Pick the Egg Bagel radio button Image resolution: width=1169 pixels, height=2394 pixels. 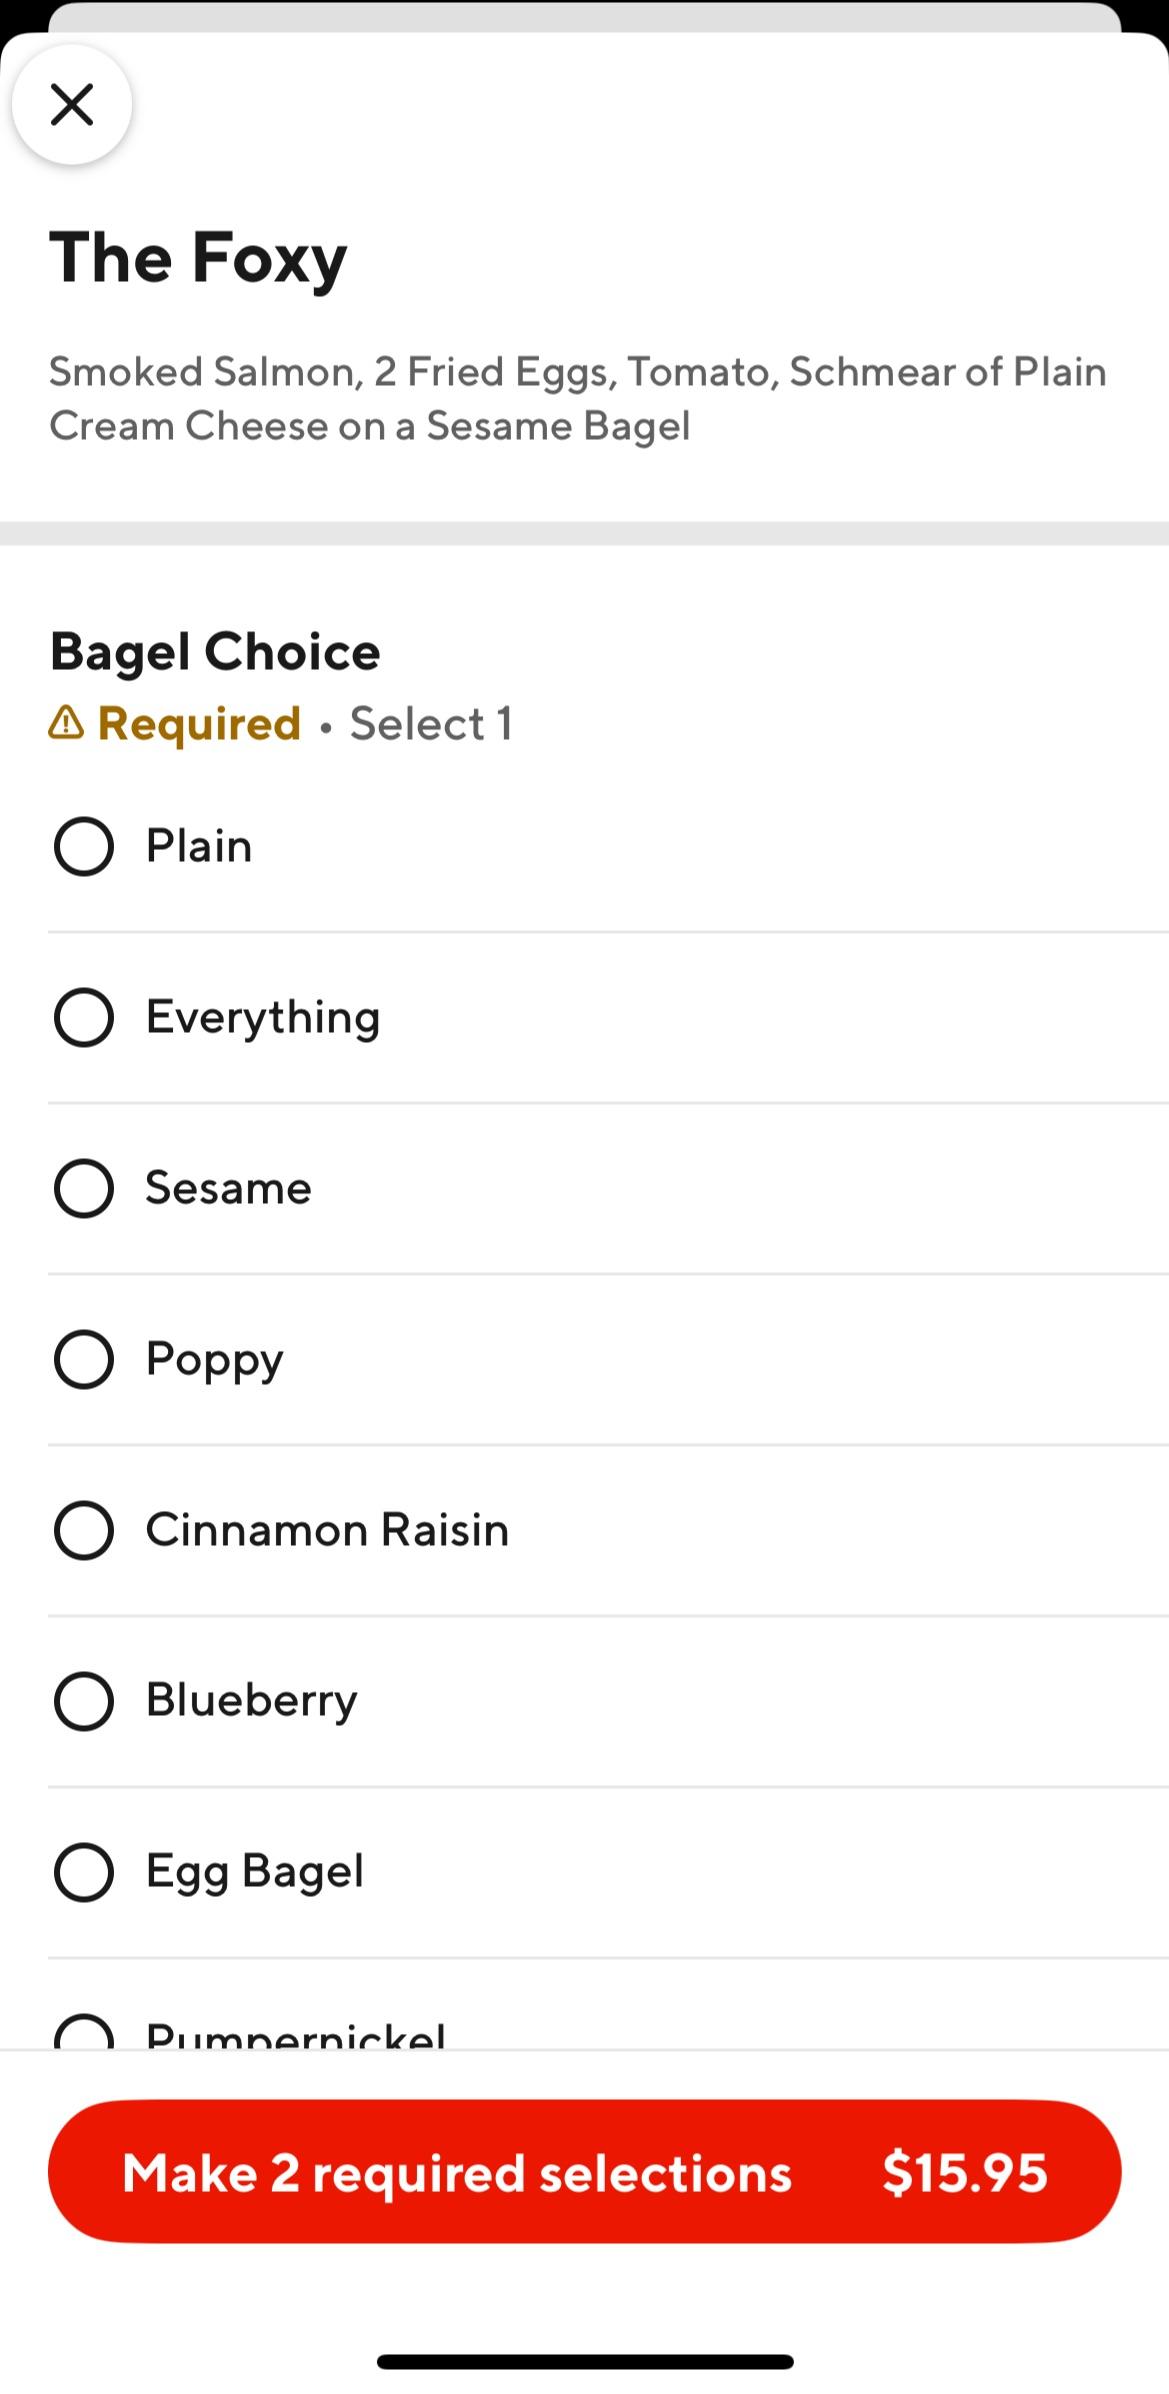coord(84,1872)
